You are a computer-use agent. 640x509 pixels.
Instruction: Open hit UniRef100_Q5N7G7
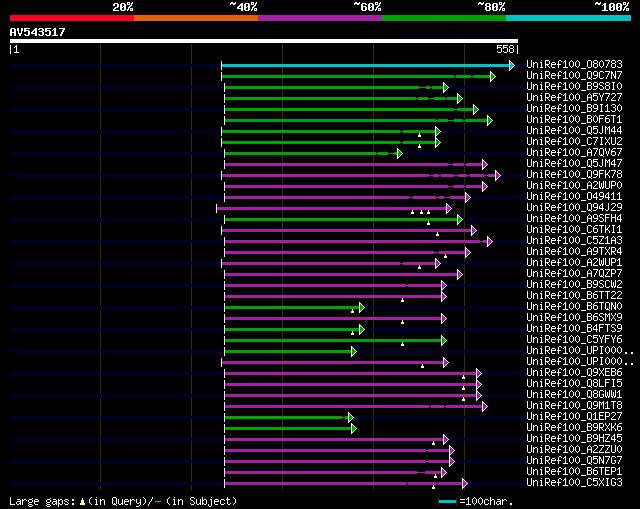pos(574,461)
